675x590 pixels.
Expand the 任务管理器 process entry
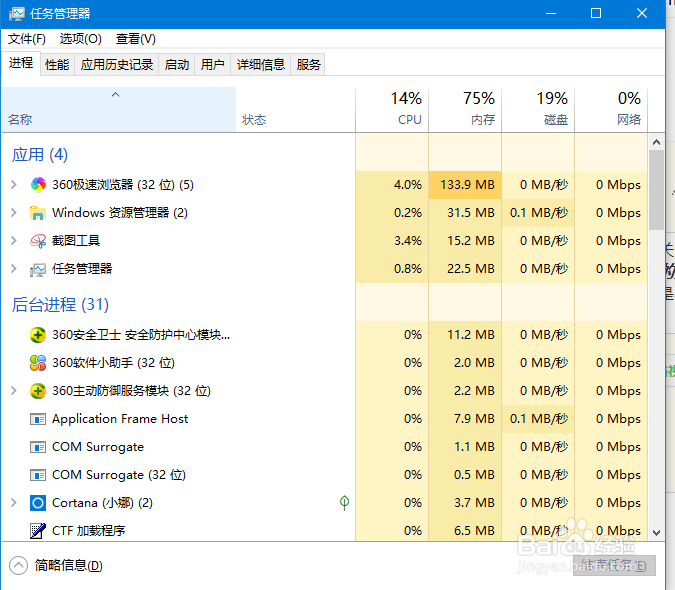tap(14, 269)
